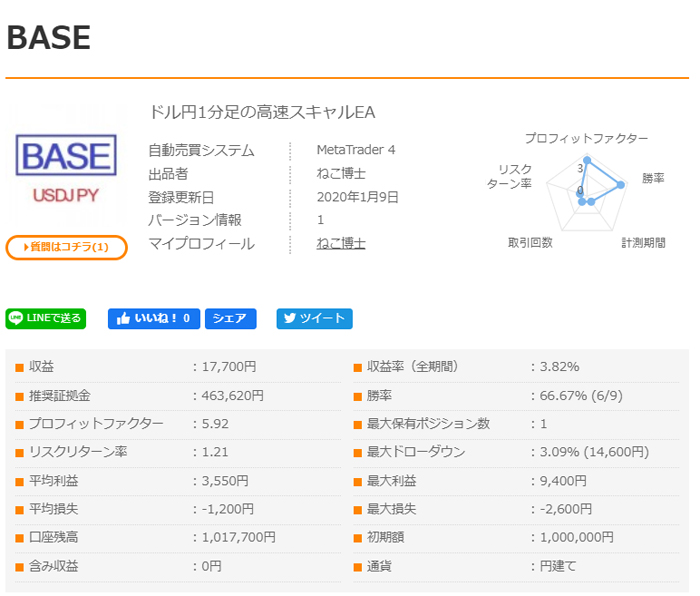Open the 質問はコチラ(1) questions button
This screenshot has width=700, height=596.
point(66,247)
